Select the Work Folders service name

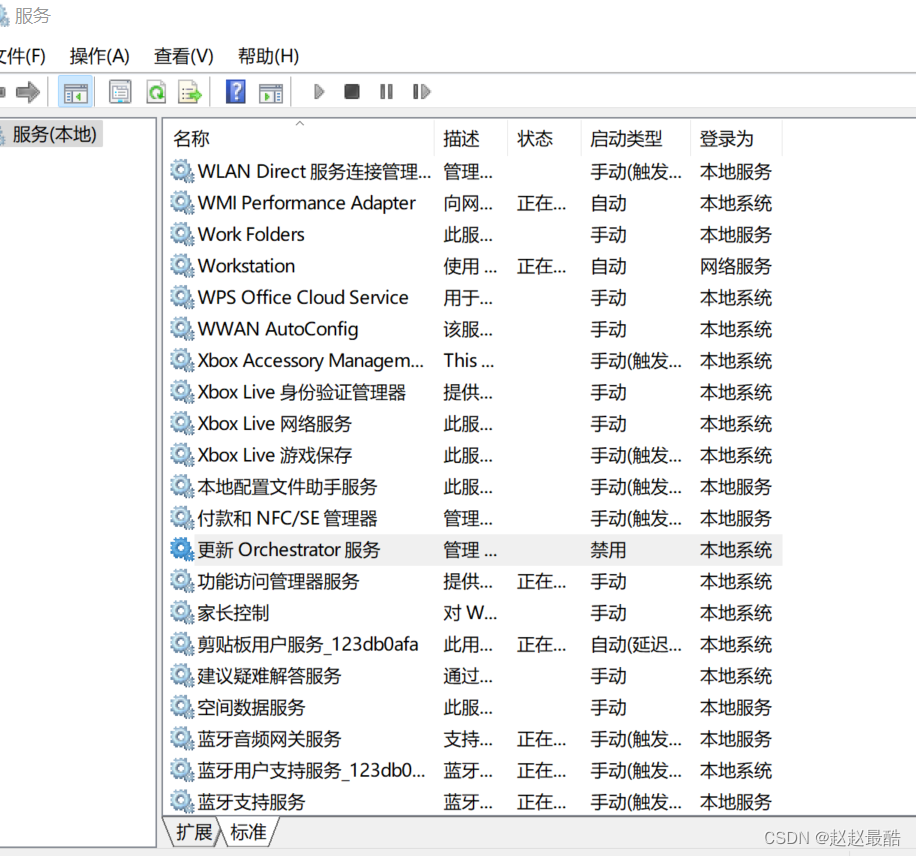(x=251, y=234)
